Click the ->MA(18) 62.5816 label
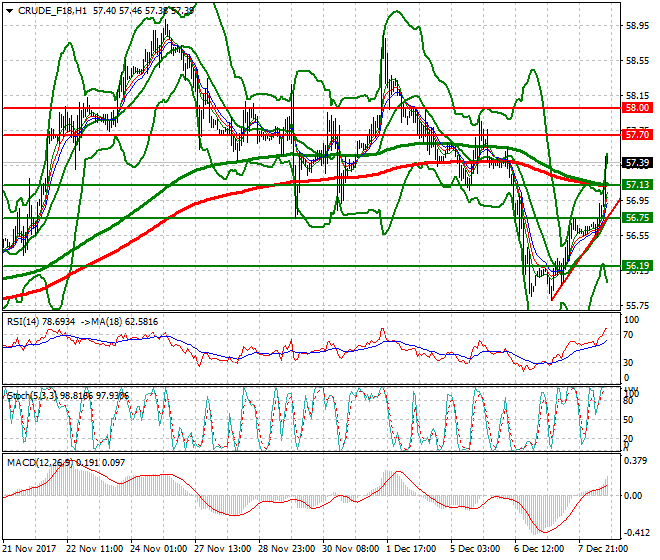Viewport: 660px width, 560px height. point(119,322)
